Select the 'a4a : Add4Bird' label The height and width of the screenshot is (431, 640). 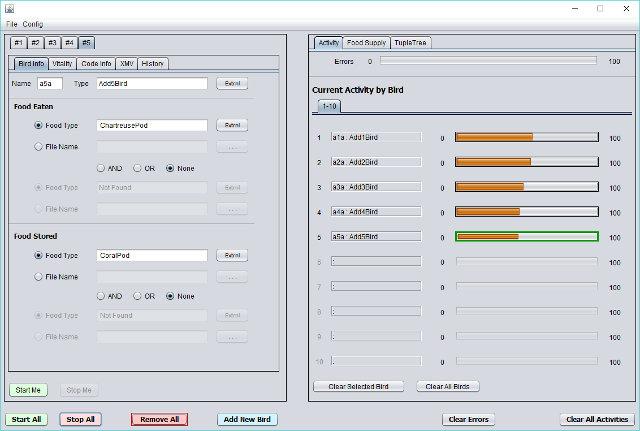pos(376,212)
